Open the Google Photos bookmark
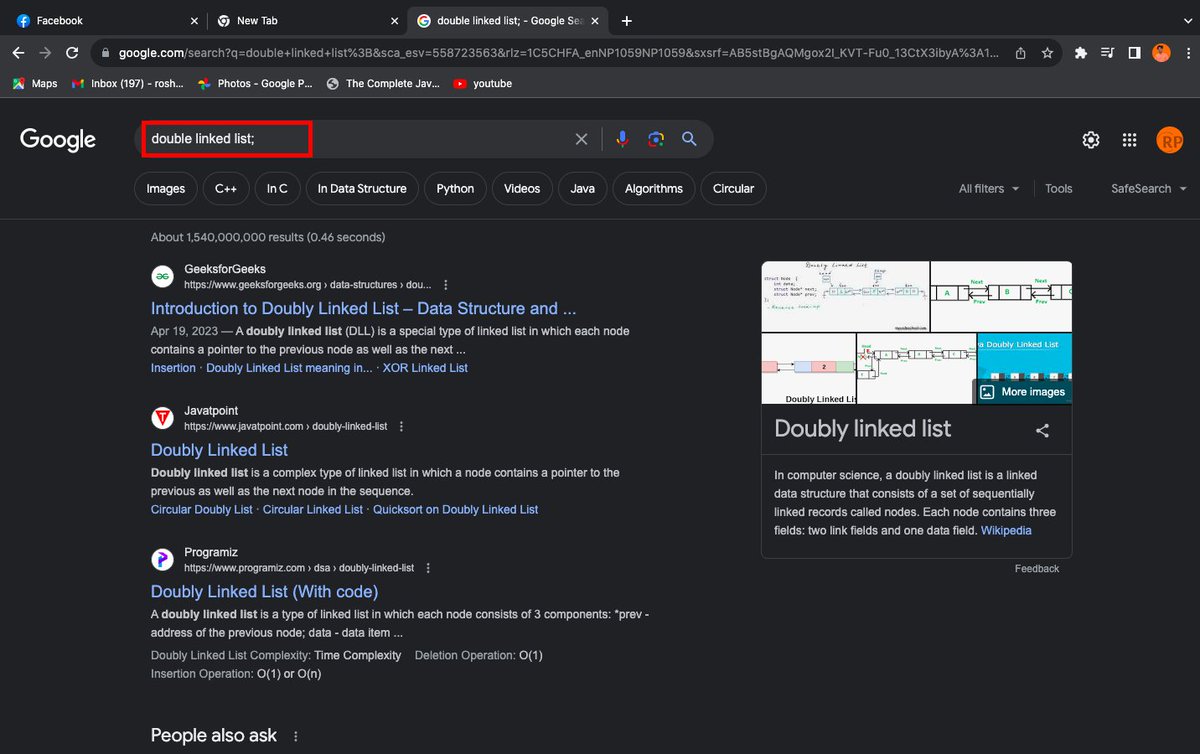This screenshot has width=1200, height=754. [256, 84]
